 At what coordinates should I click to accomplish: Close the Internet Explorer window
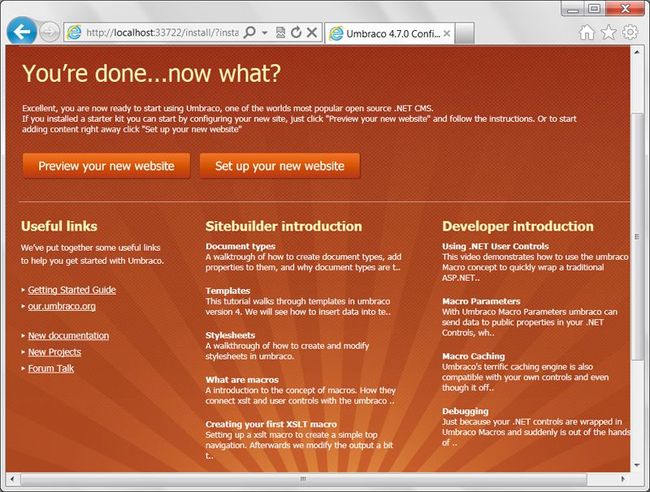click(x=625, y=8)
